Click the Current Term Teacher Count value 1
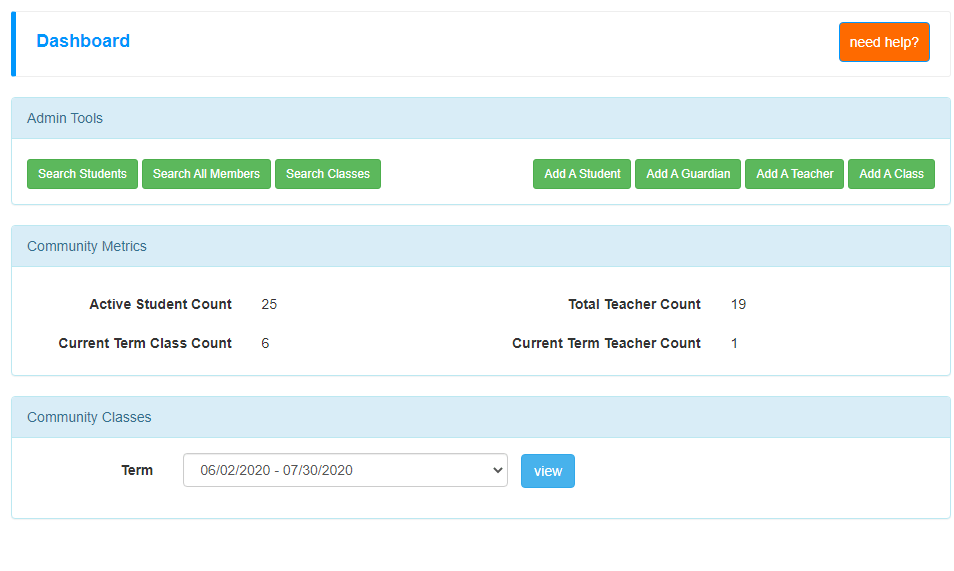Screen dimensions: 954x571 pos(734,343)
